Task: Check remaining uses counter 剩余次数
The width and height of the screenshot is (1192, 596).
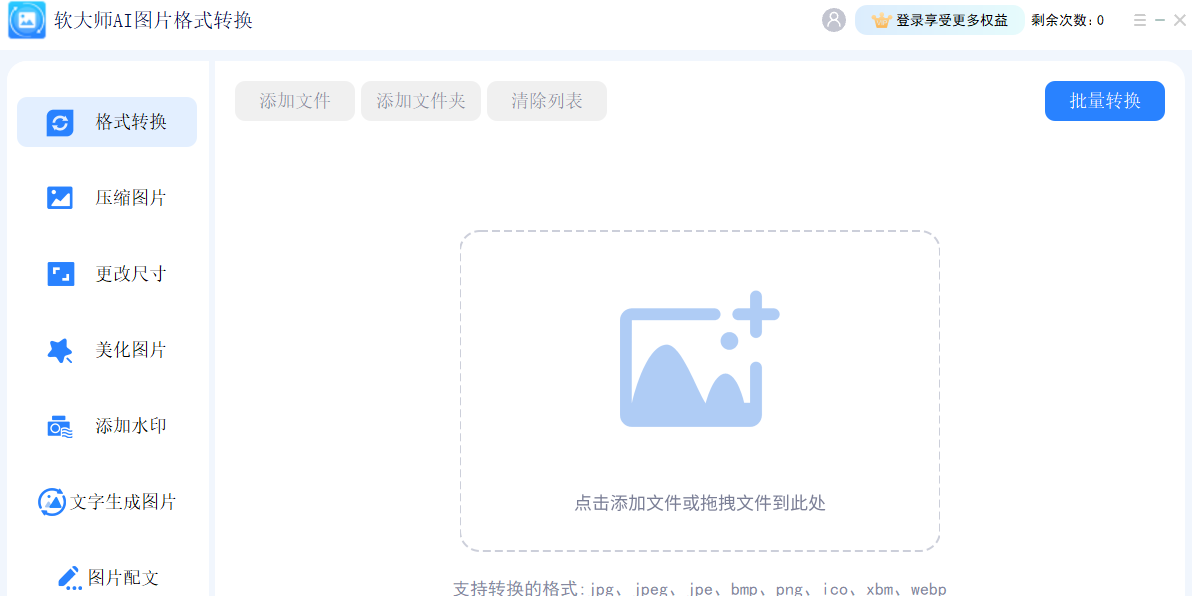Action: click(1067, 20)
